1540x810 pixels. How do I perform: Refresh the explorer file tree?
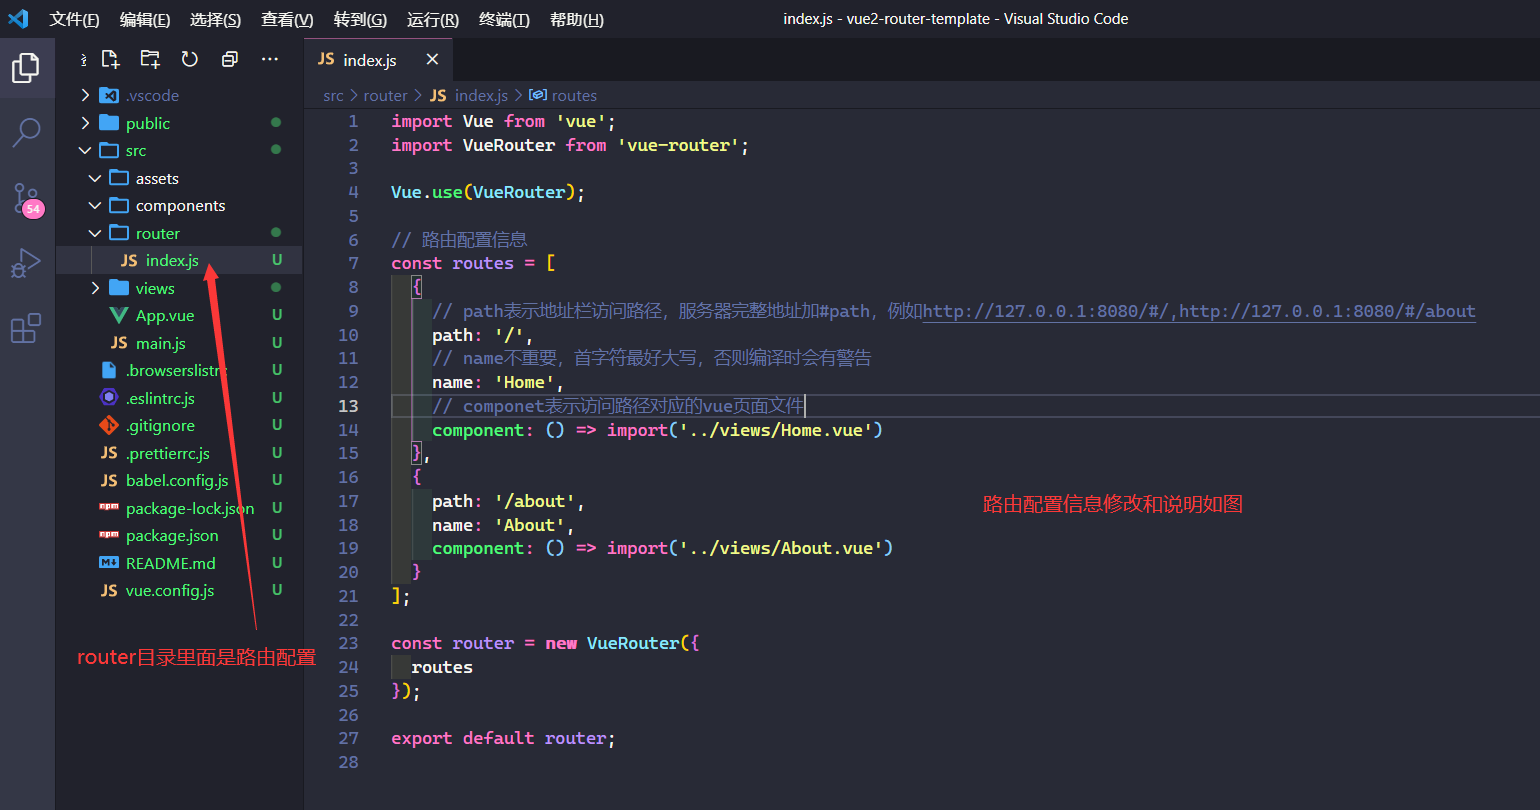click(190, 60)
